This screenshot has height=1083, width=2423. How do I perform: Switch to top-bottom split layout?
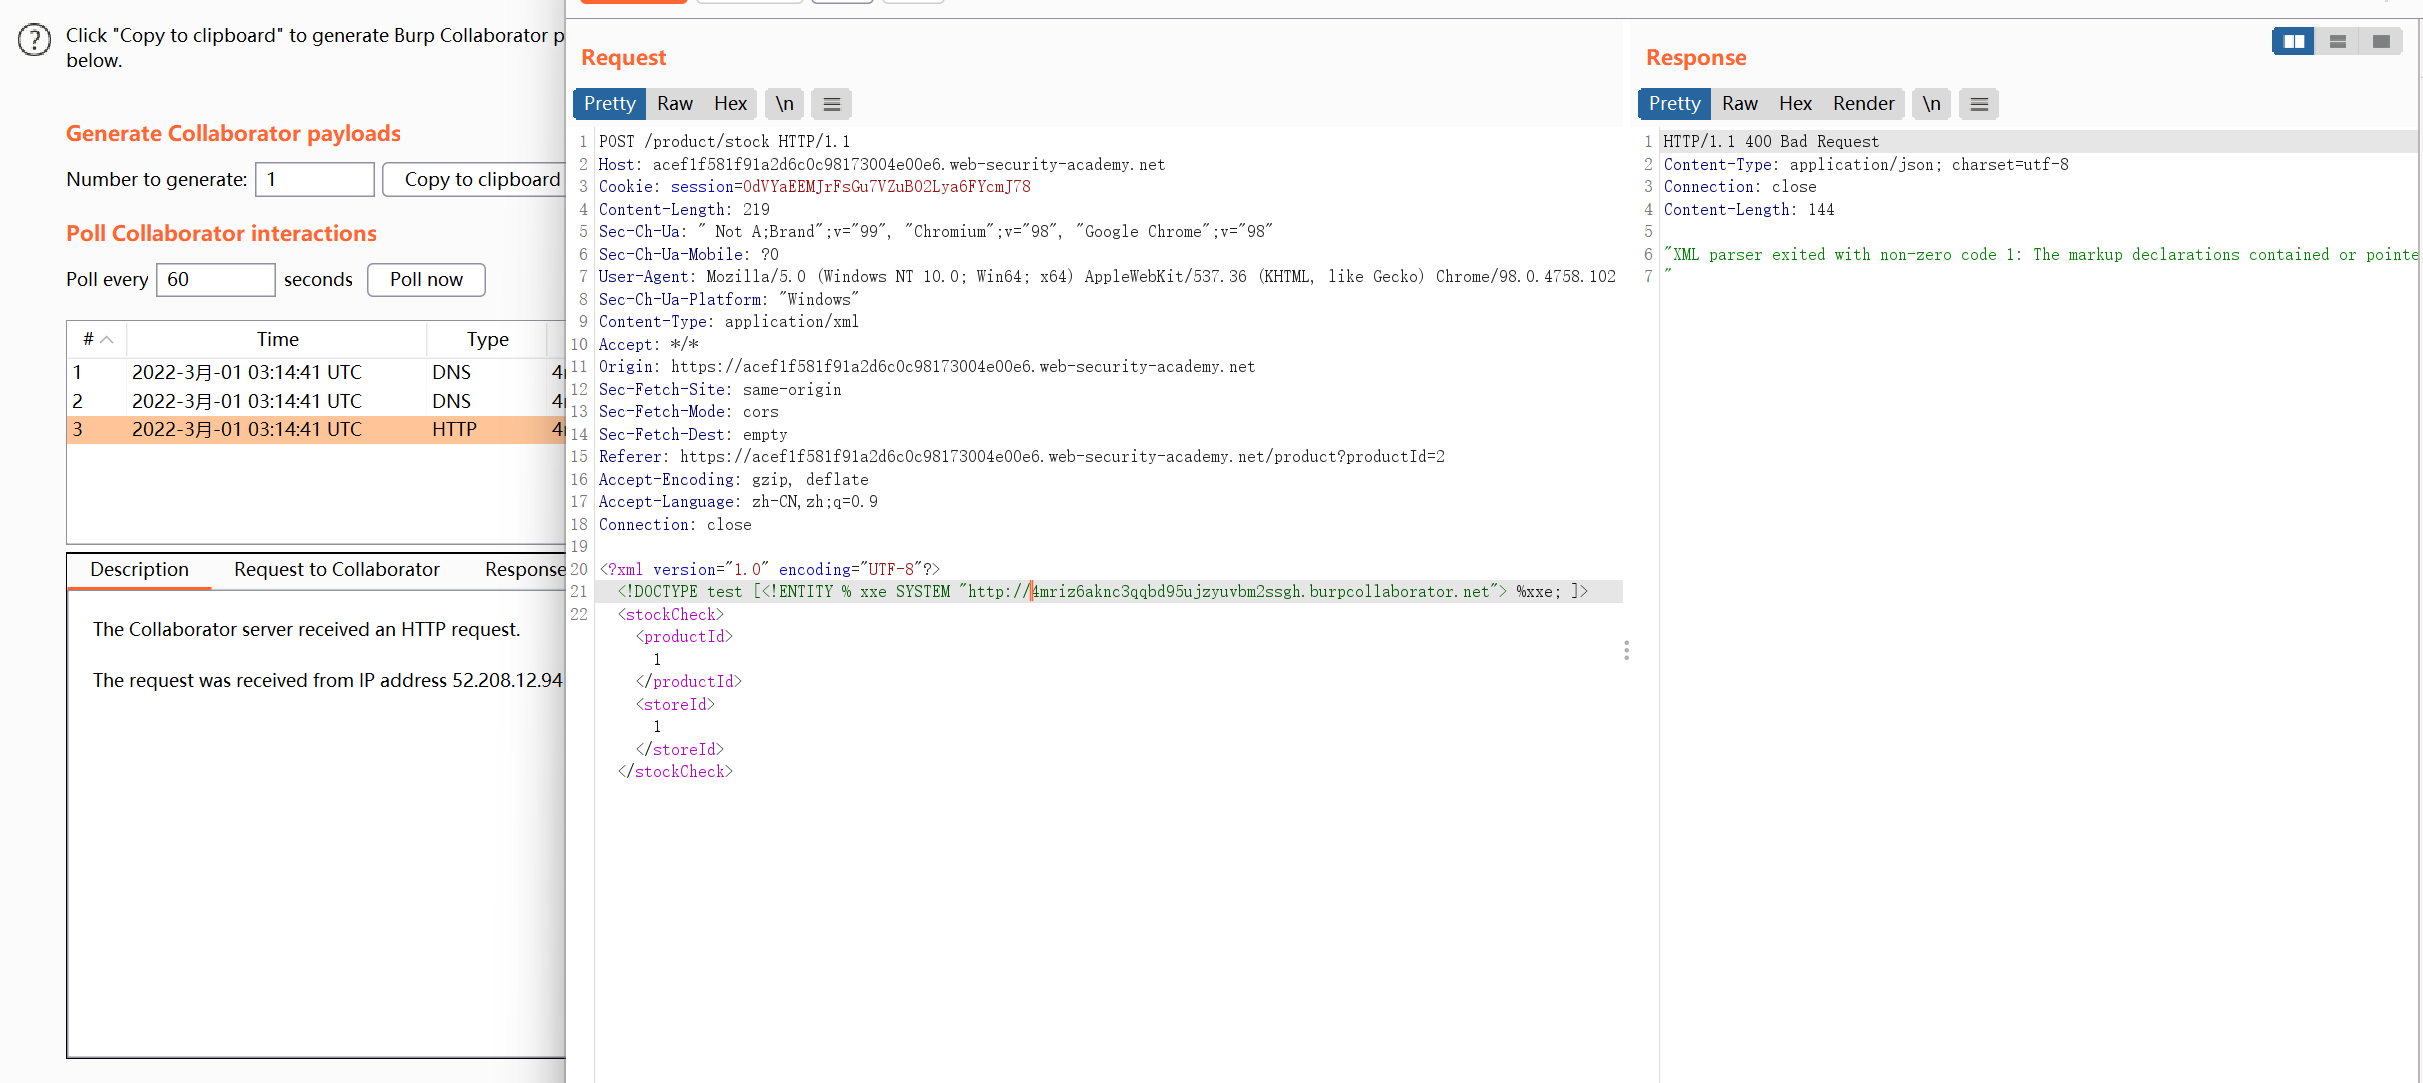[x=2337, y=41]
